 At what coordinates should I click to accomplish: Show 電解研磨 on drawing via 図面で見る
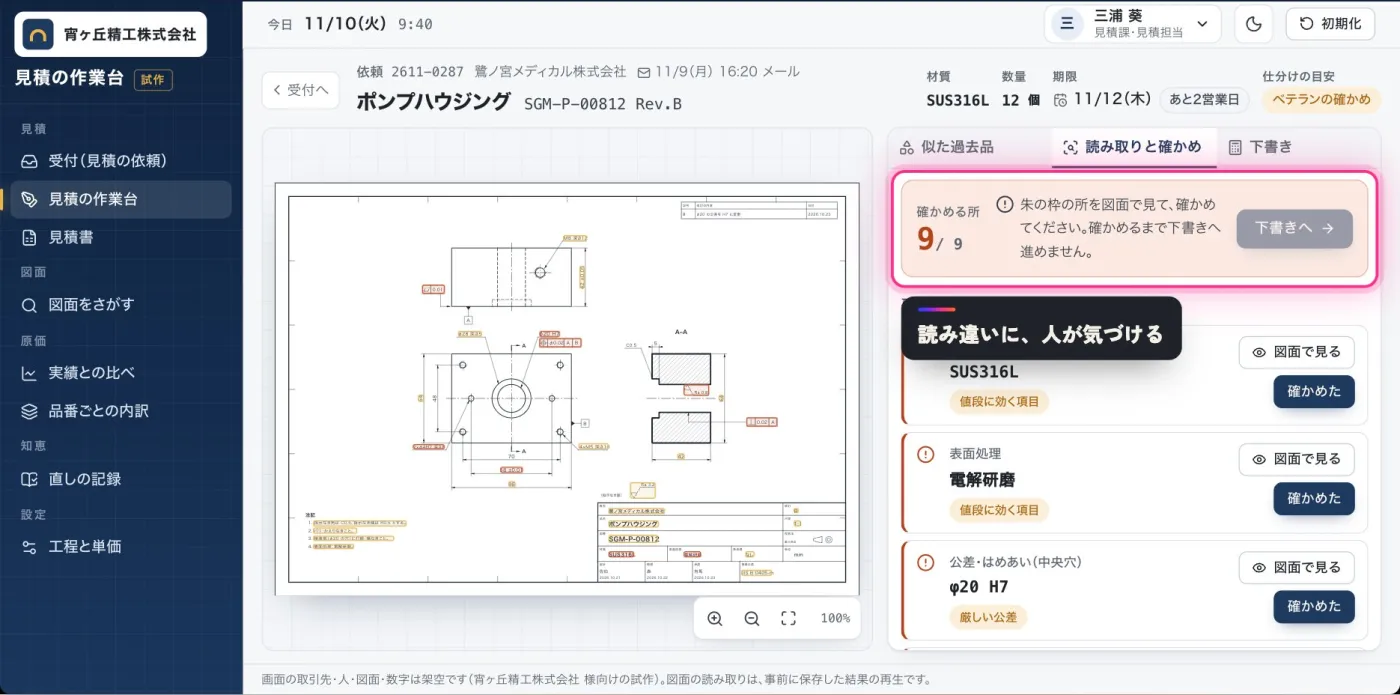(x=1297, y=459)
